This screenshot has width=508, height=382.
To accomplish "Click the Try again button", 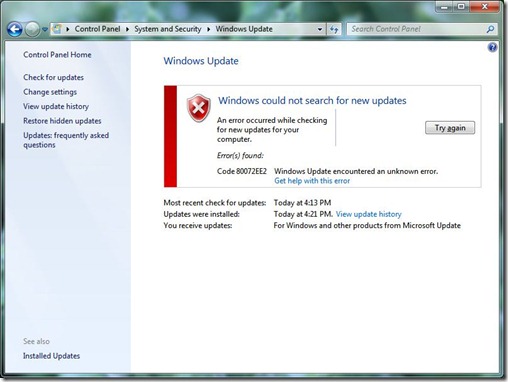I will point(450,128).
